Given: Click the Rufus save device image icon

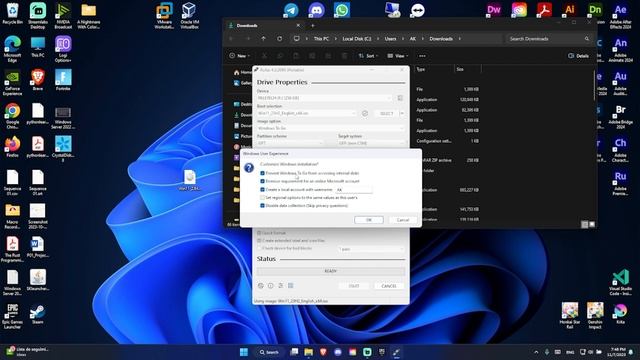Looking at the screenshot, I should (400, 98).
